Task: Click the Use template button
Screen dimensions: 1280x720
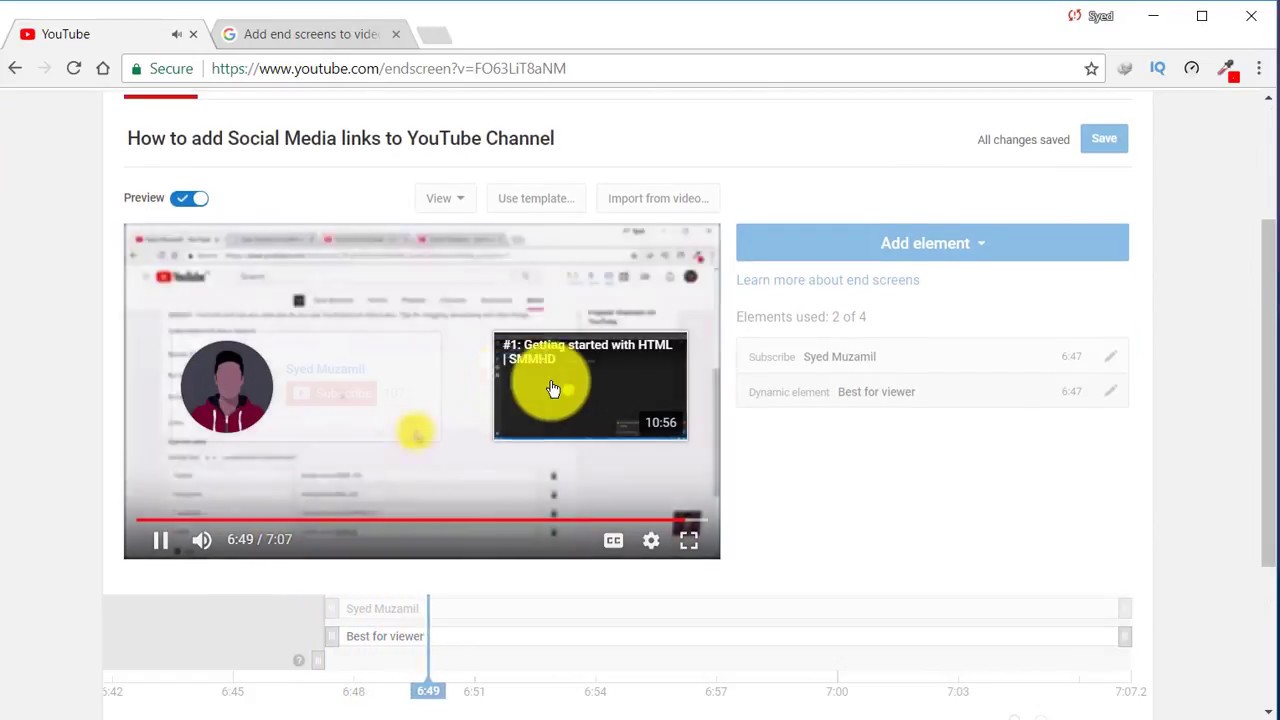Action: coord(536,198)
